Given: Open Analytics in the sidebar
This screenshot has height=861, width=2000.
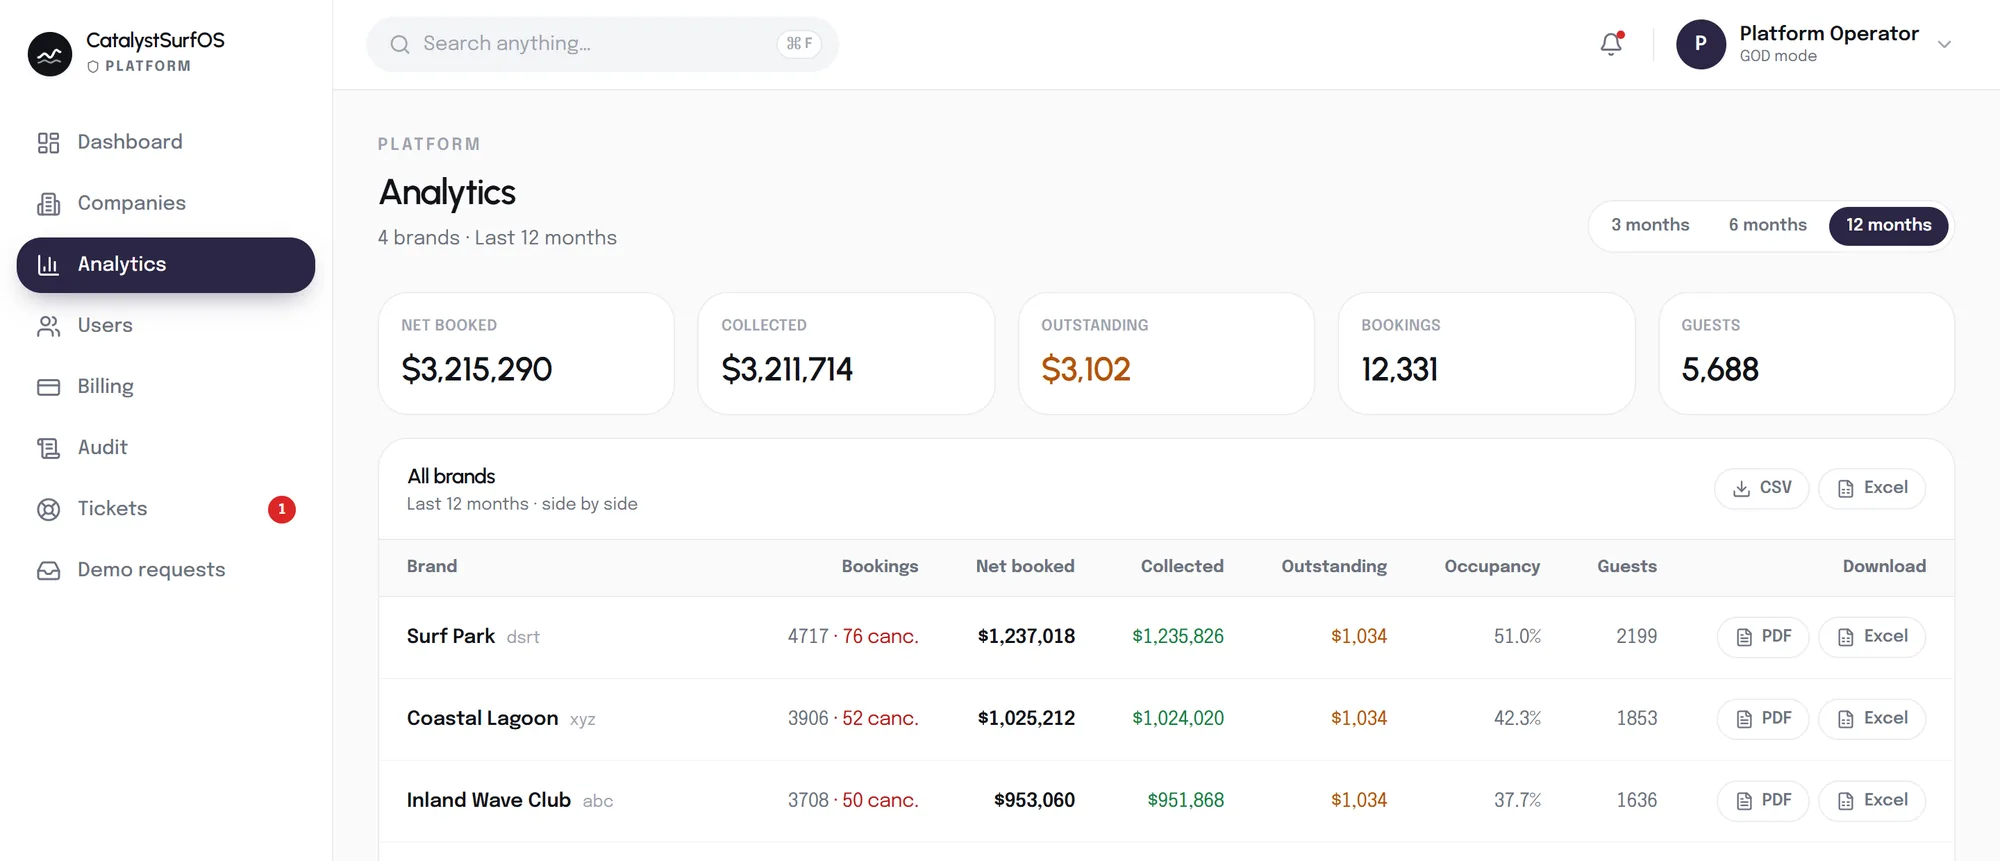Looking at the screenshot, I should (x=166, y=265).
